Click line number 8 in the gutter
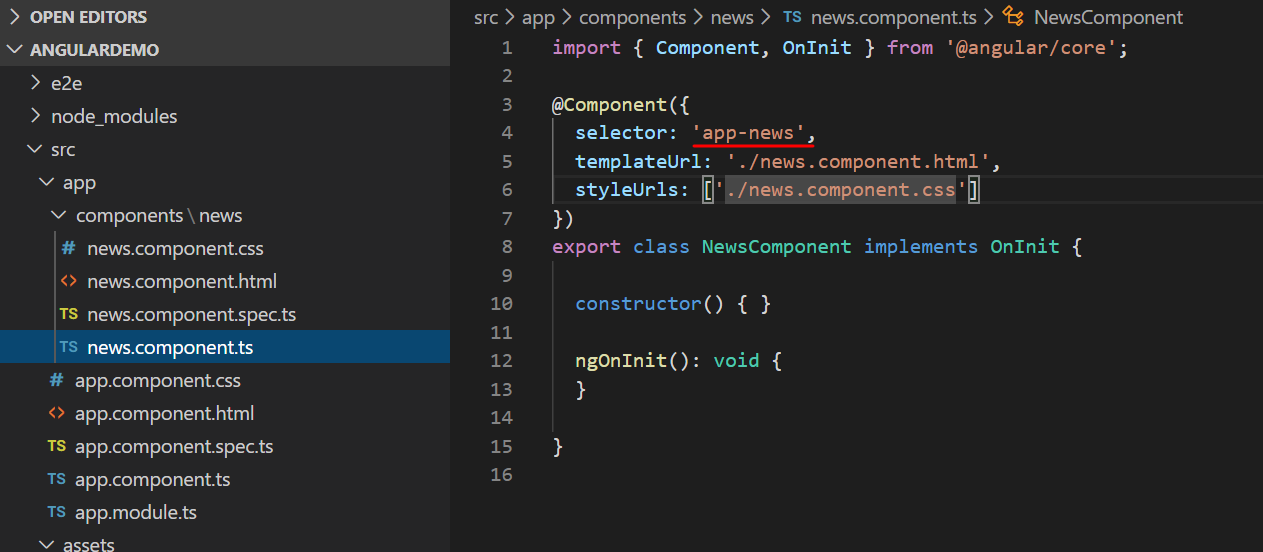Screen dimensions: 1263x552 pyautogui.click(x=507, y=246)
